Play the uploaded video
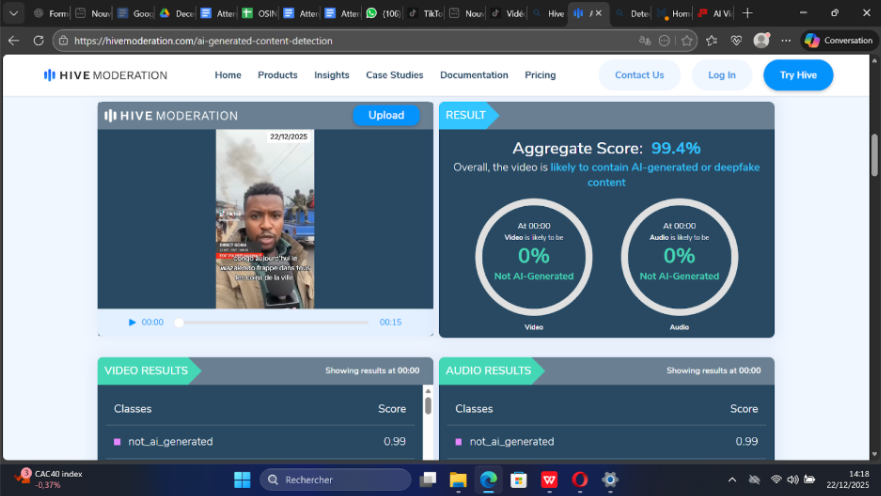 tap(133, 322)
